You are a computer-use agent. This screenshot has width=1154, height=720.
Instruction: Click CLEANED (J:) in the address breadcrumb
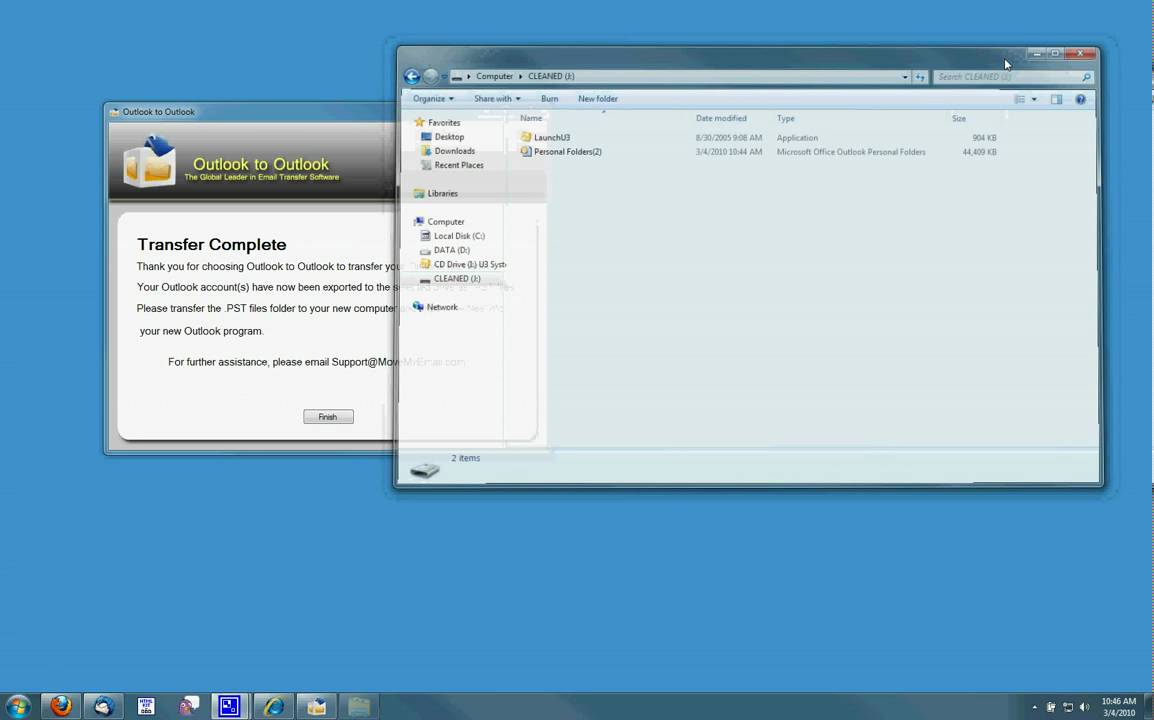click(x=551, y=76)
